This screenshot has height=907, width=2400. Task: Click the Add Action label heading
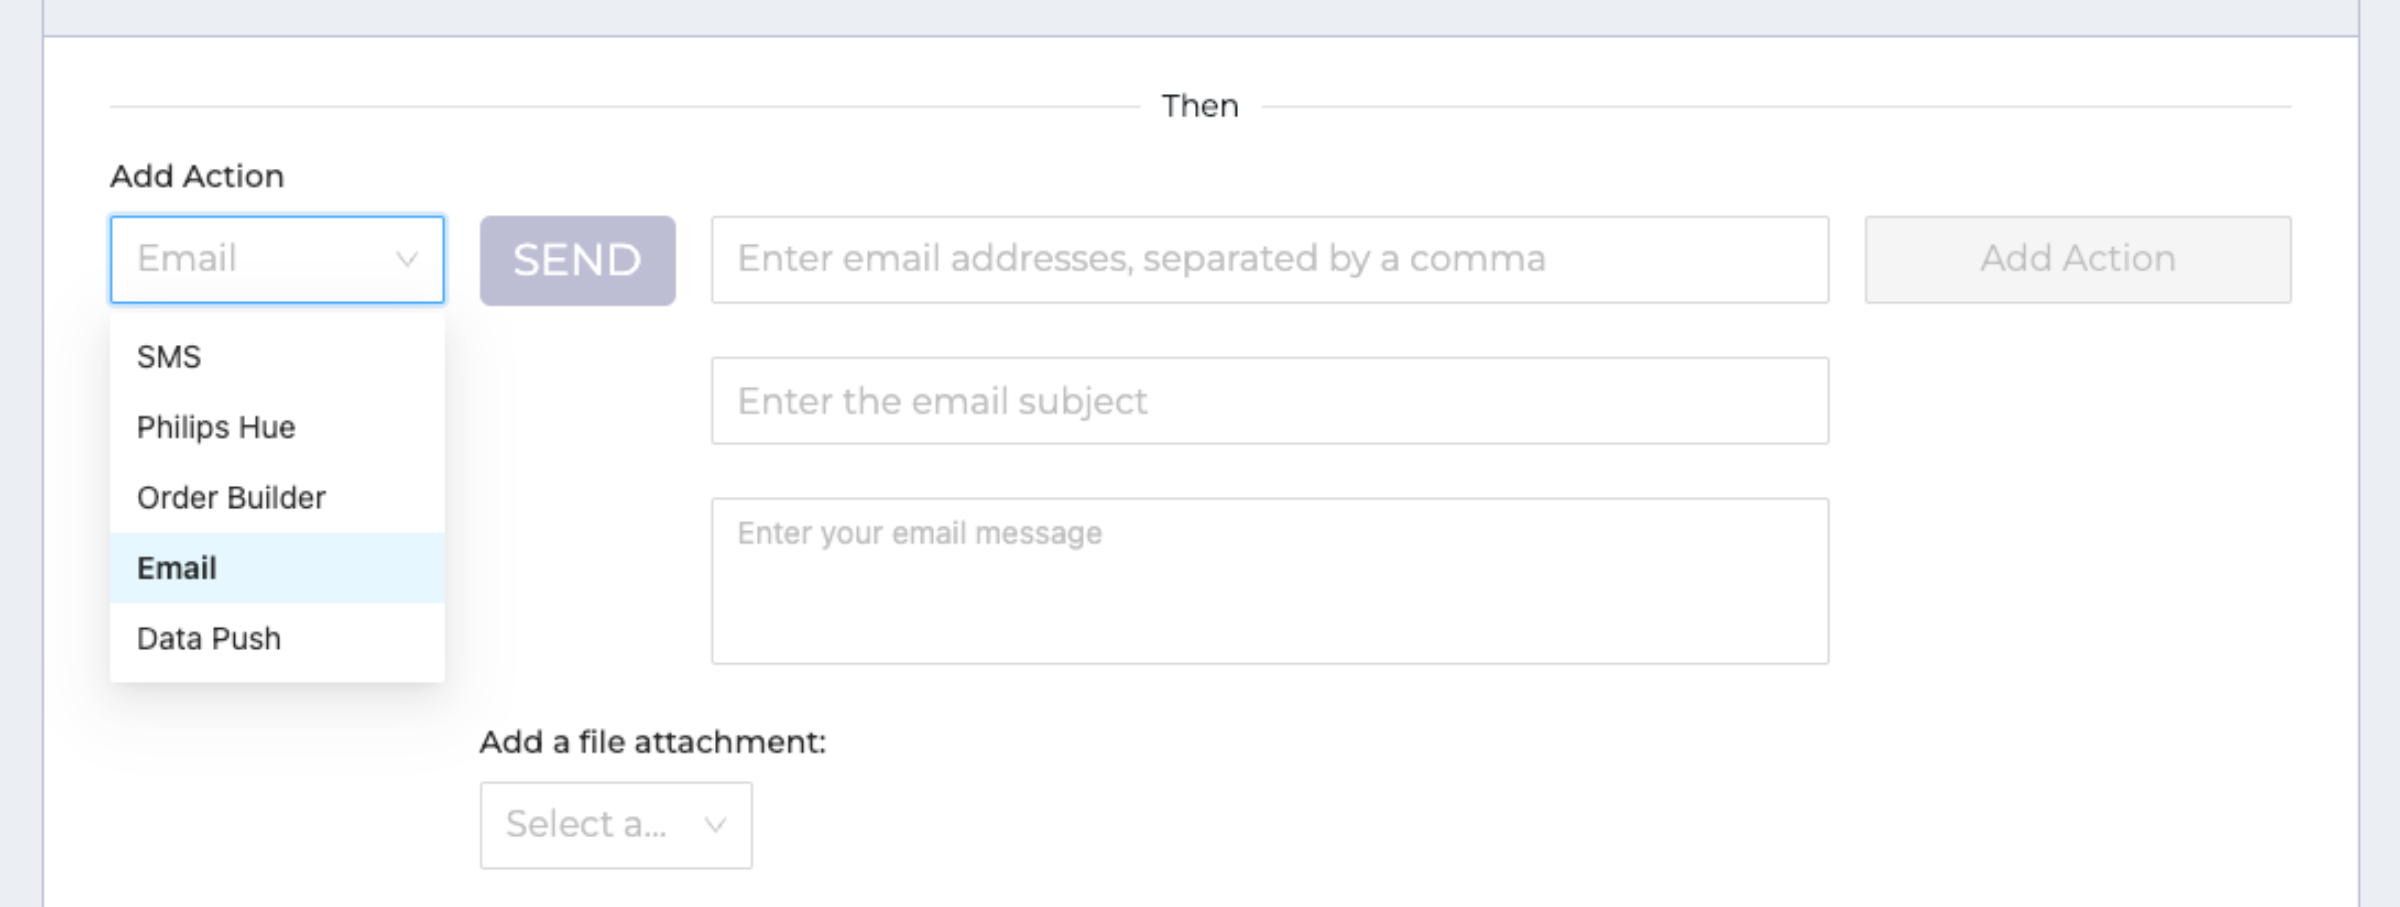point(196,175)
